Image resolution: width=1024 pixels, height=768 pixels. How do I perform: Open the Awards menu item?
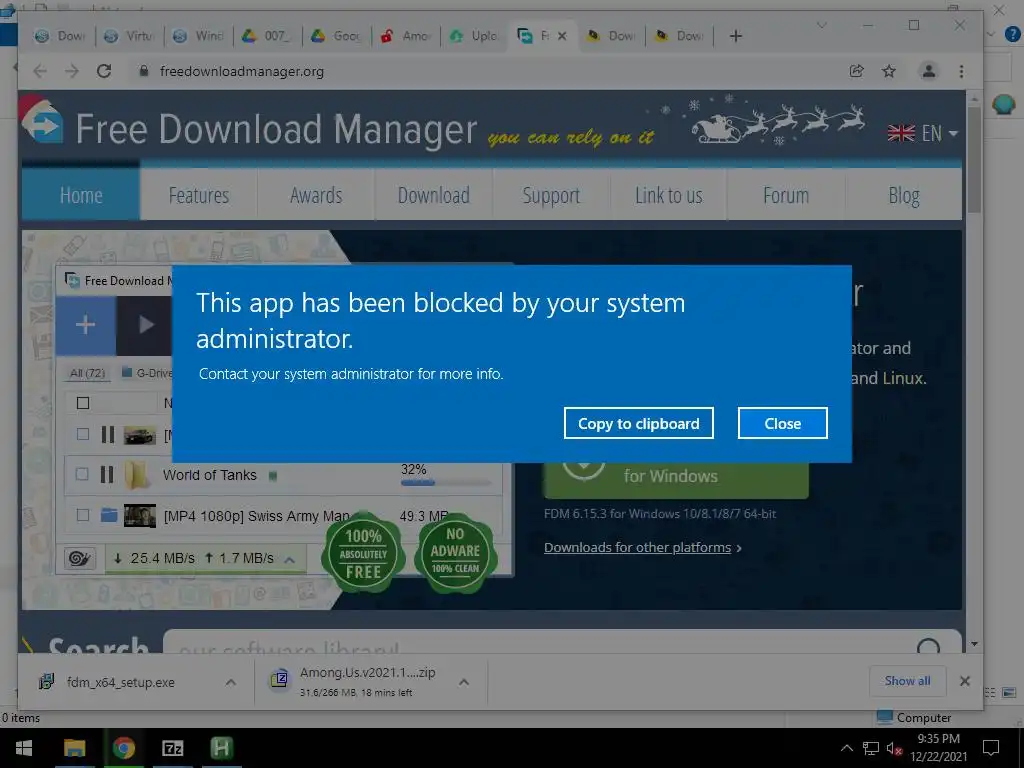316,195
